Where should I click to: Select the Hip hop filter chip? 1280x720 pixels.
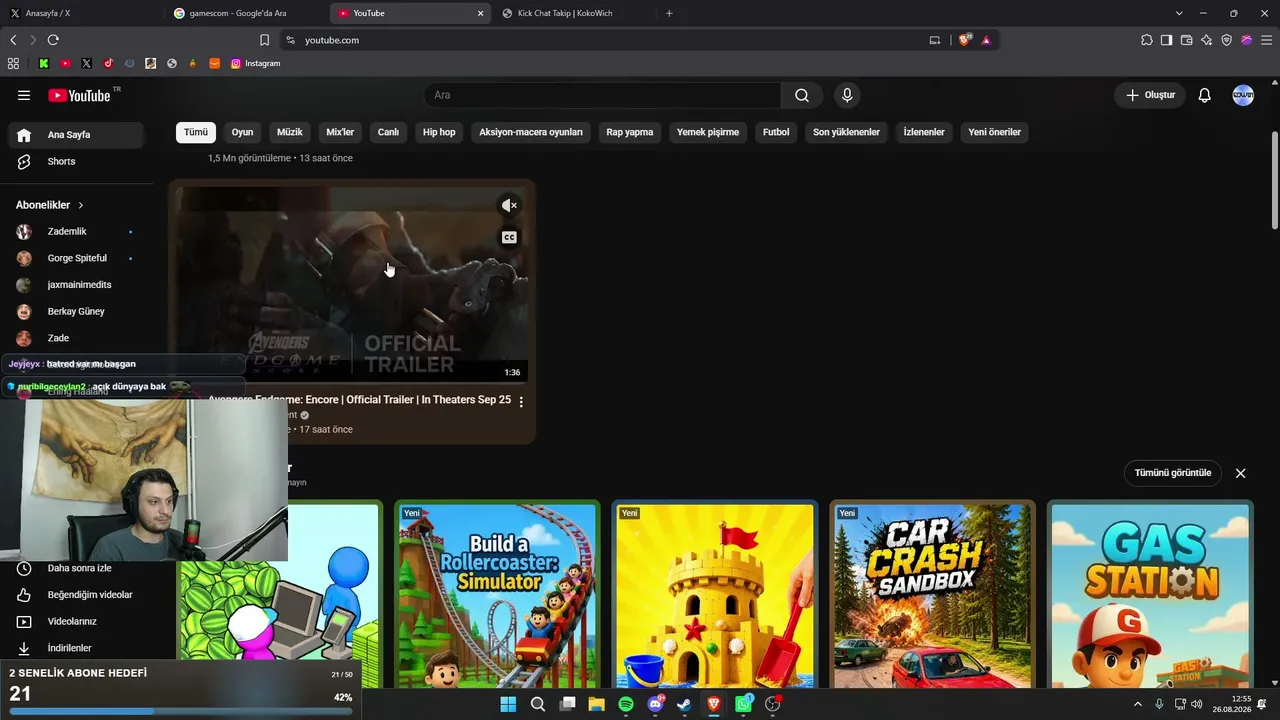pos(439,132)
